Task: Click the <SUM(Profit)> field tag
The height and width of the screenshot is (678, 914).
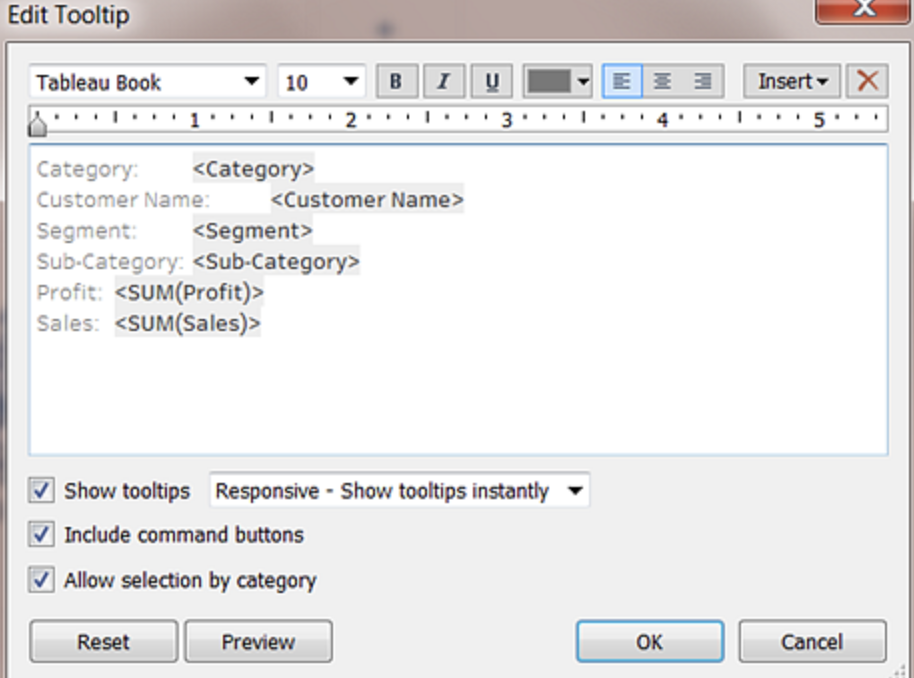Action: (x=189, y=292)
